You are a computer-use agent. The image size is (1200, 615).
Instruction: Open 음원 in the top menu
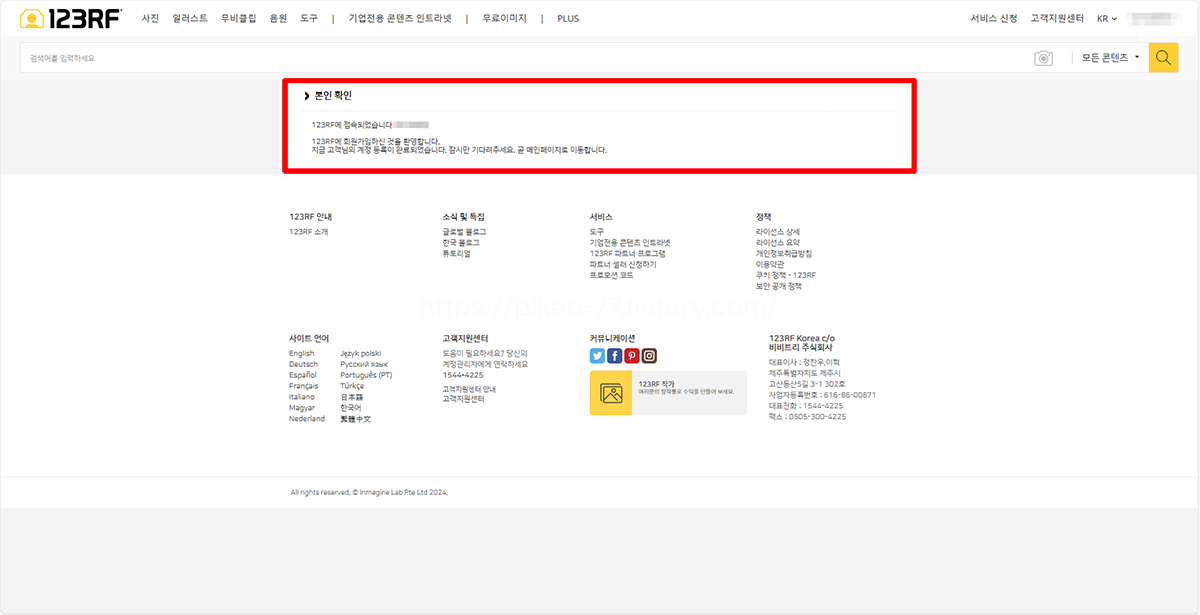pos(278,18)
